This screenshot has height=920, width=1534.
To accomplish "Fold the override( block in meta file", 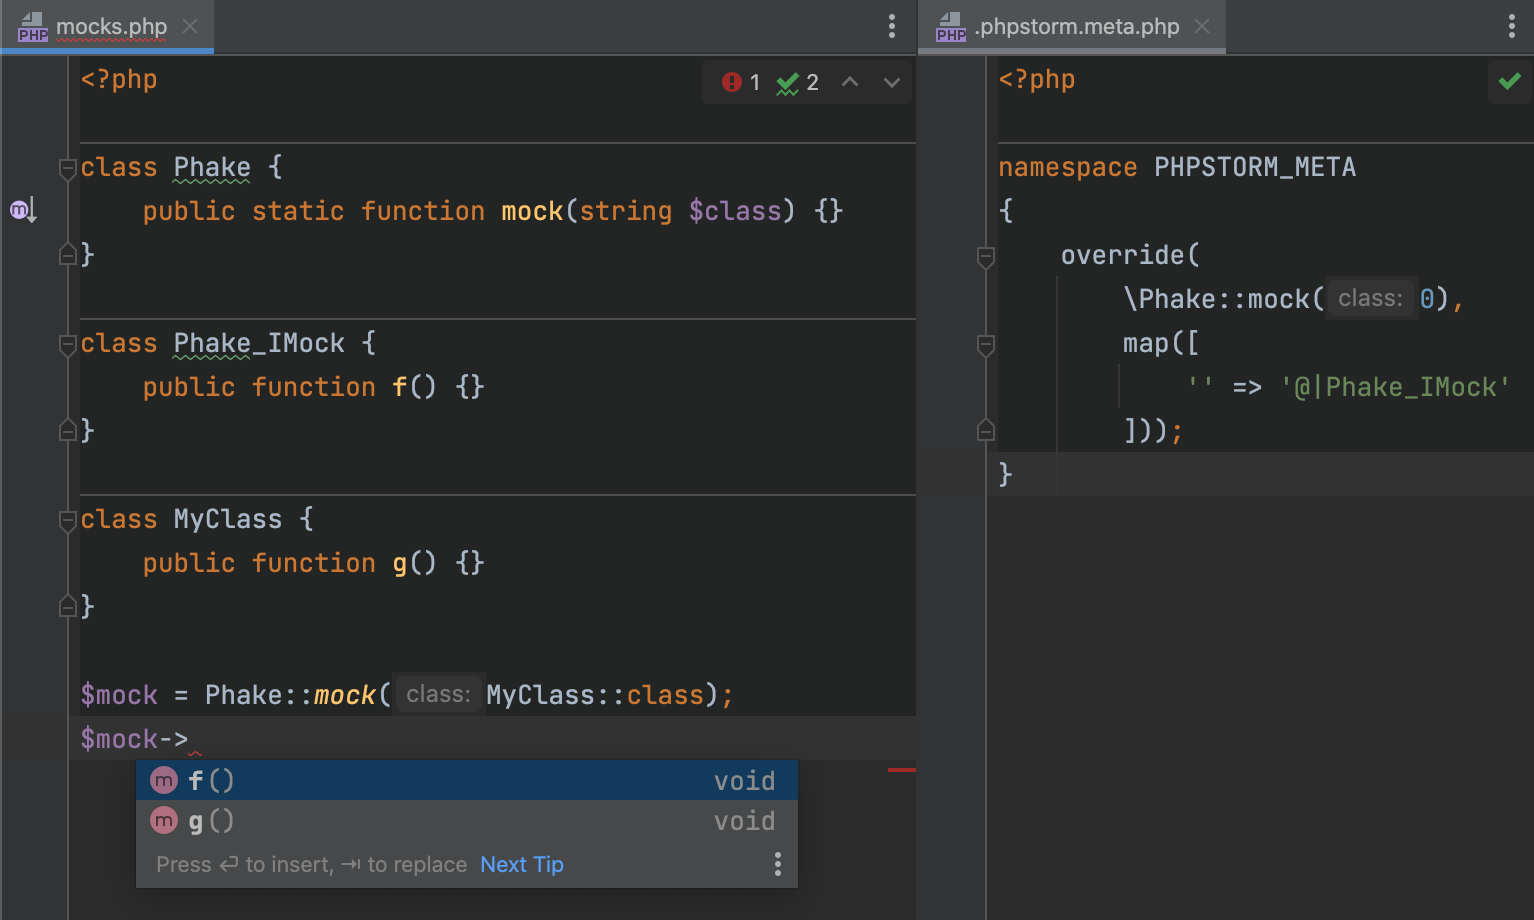I will (x=986, y=256).
